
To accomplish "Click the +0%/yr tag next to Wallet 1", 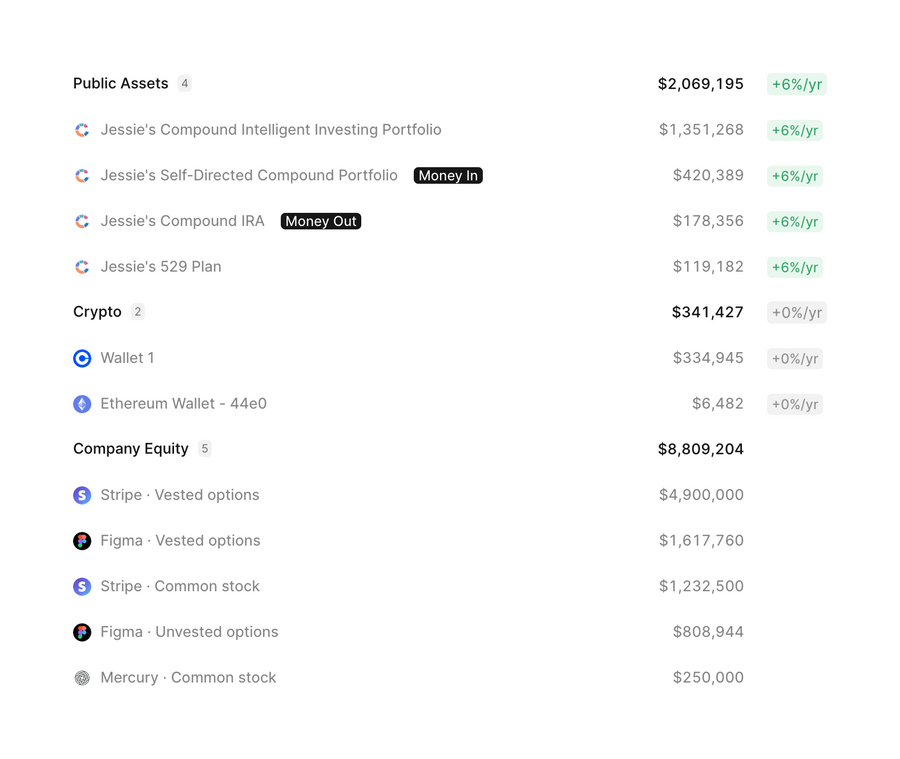I will 795,358.
